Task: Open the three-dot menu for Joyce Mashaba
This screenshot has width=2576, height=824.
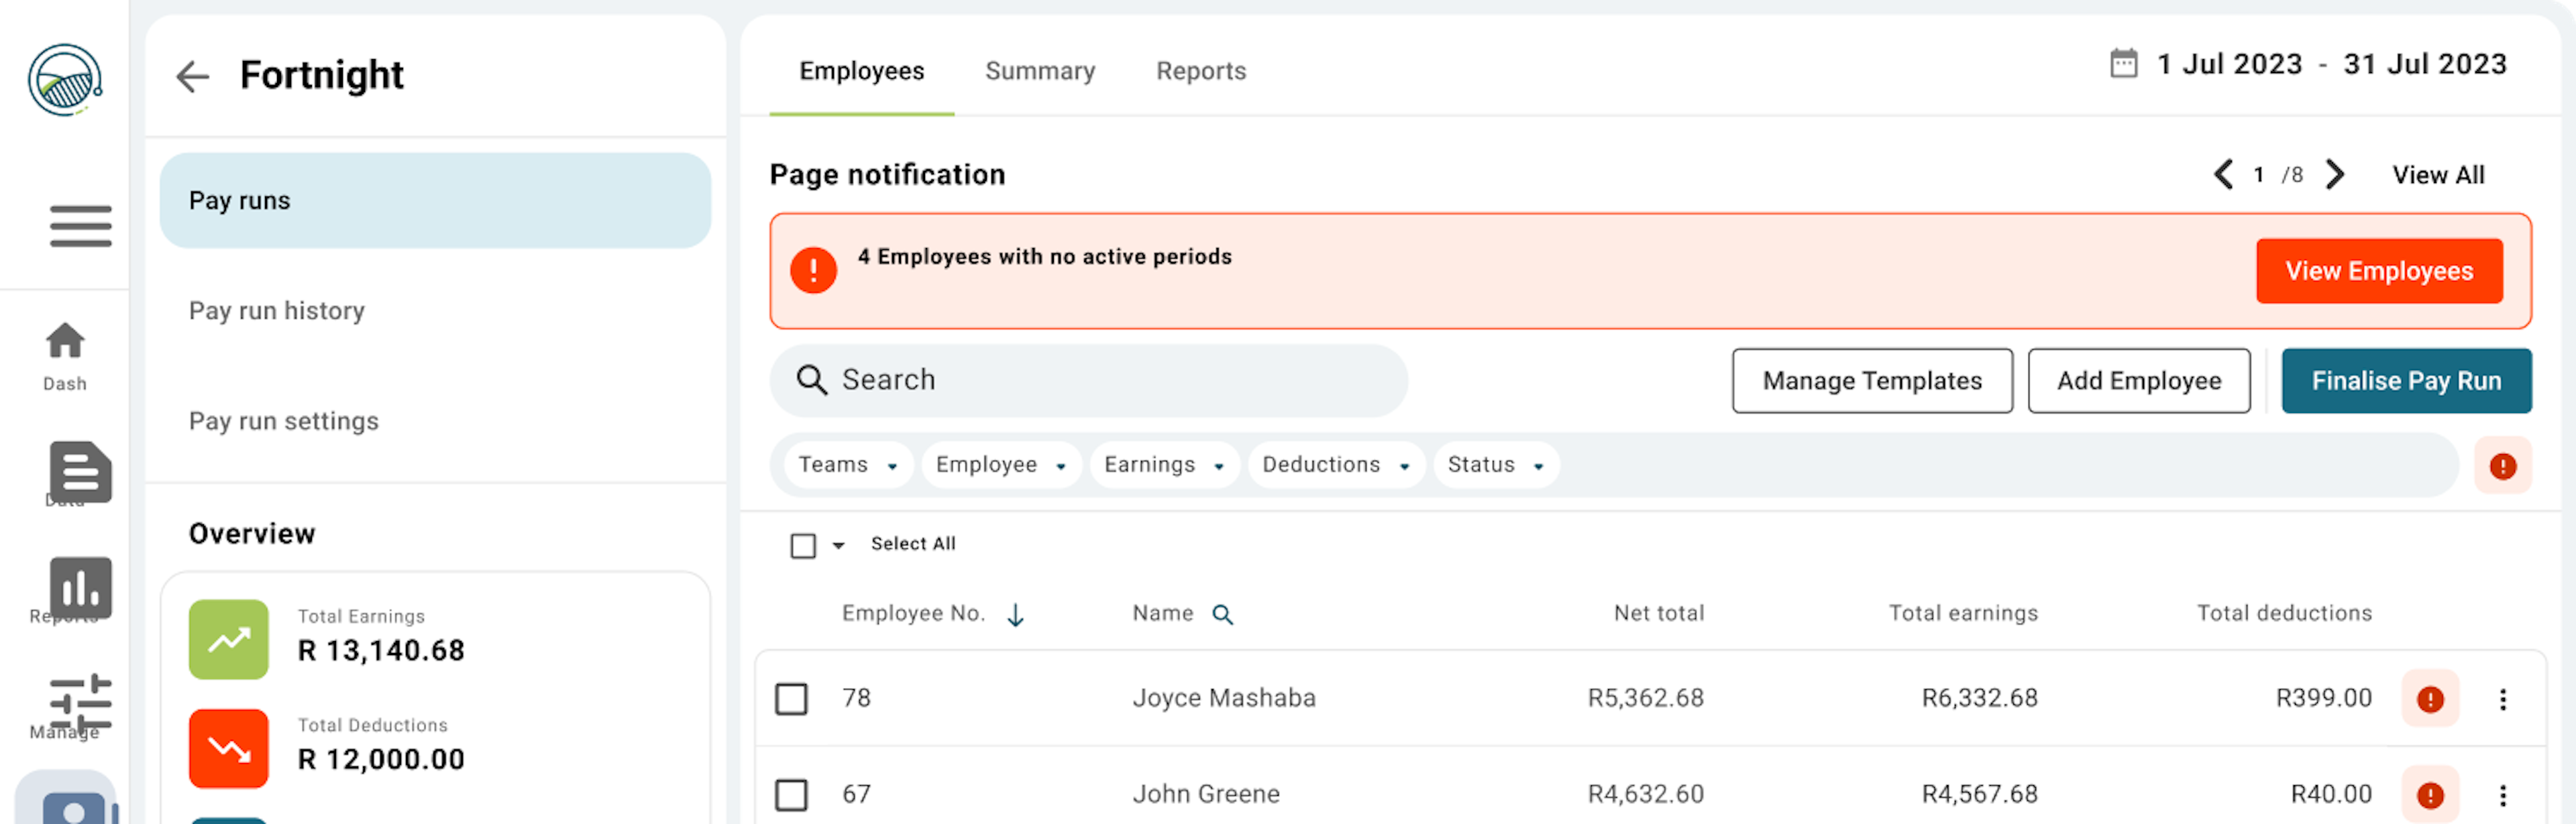Action: [x=2503, y=699]
